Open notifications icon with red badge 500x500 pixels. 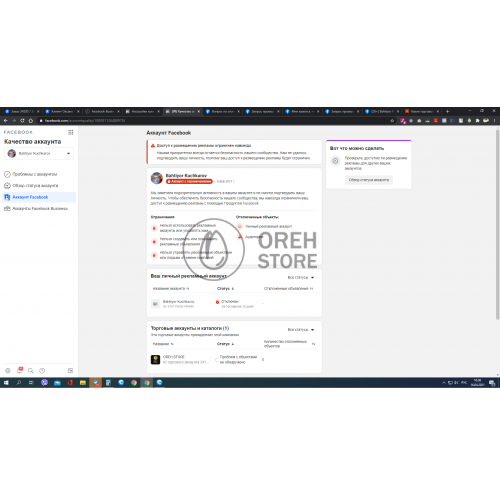pyautogui.click(x=20, y=370)
